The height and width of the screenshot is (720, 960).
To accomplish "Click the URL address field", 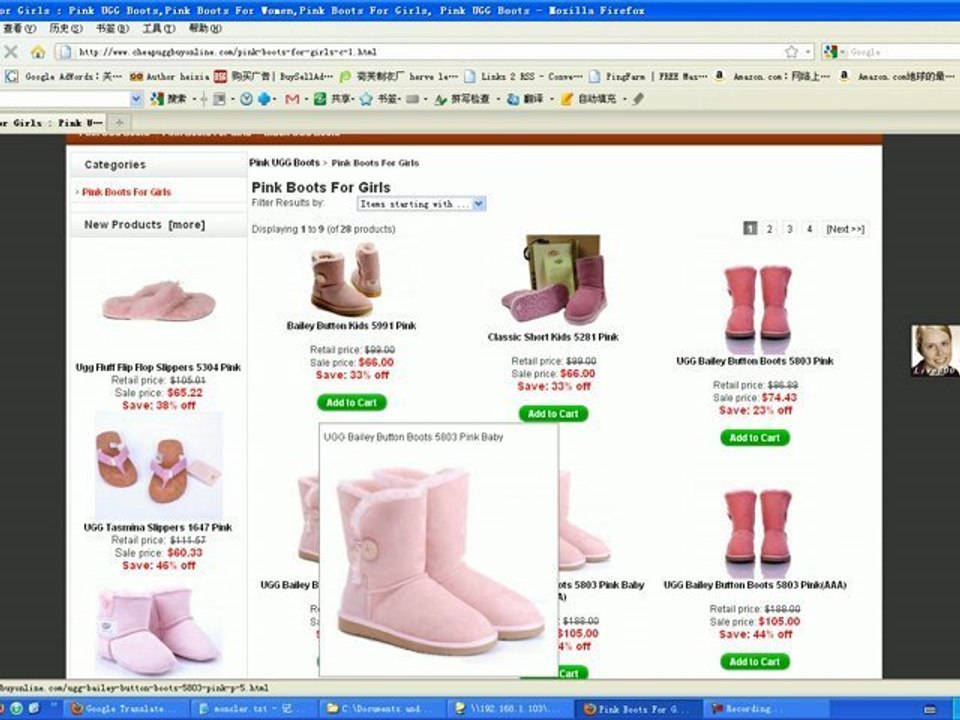I will coord(429,52).
